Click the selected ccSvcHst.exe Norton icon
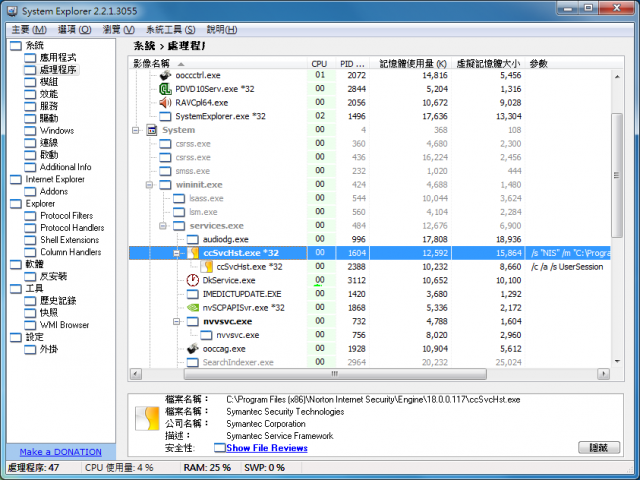The height and width of the screenshot is (480, 640). coord(193,253)
